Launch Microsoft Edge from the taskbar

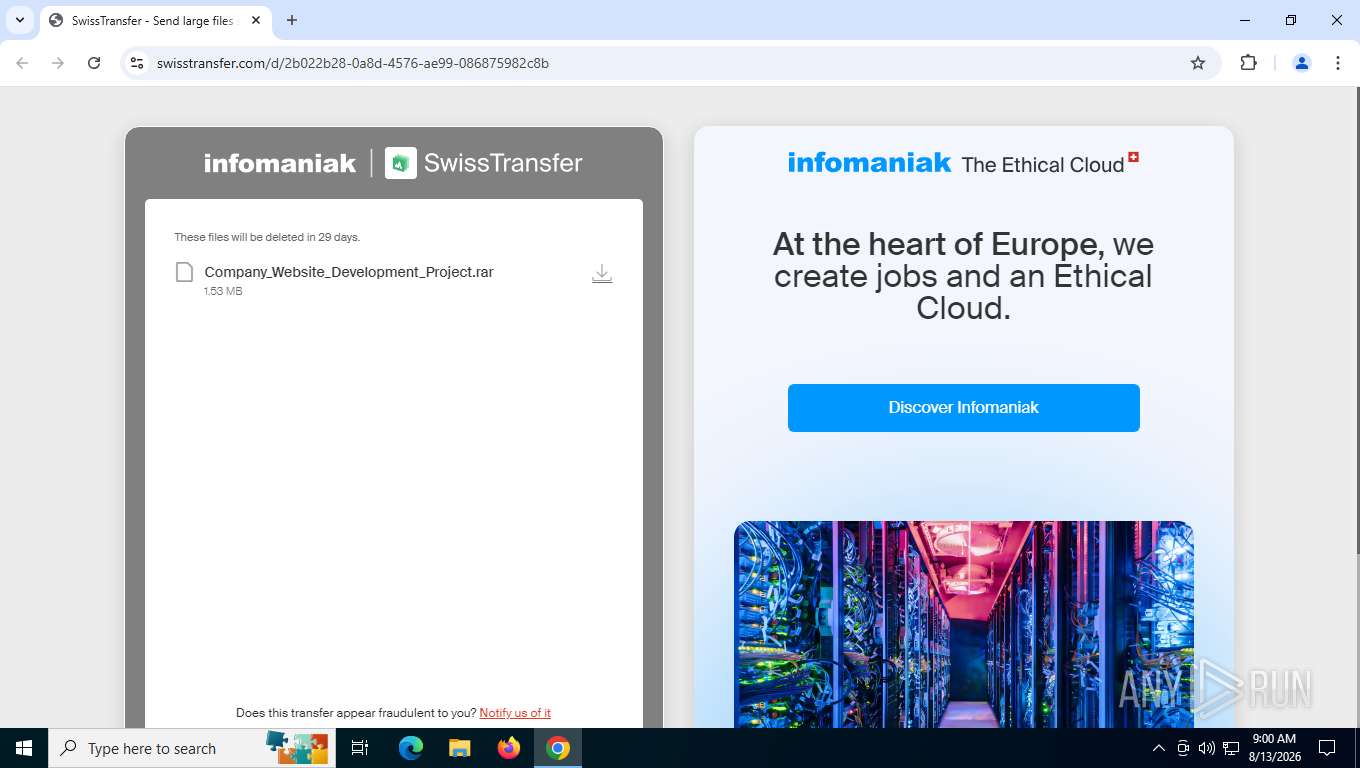tap(410, 748)
